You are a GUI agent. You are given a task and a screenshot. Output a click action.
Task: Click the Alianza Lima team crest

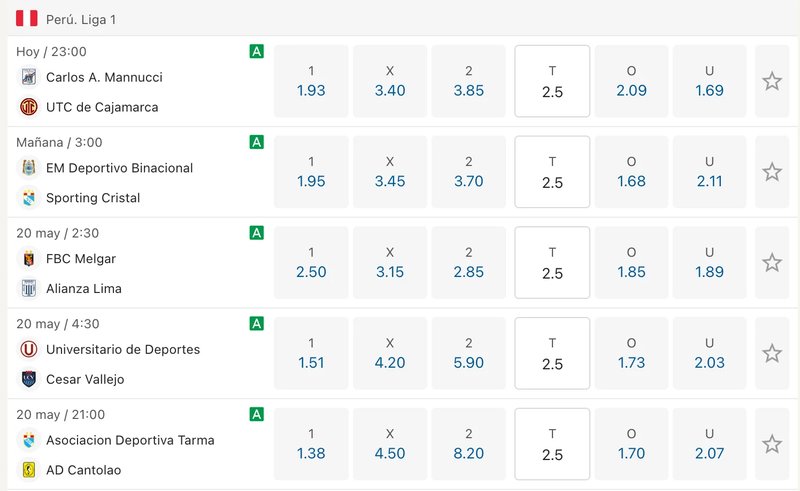pos(28,289)
